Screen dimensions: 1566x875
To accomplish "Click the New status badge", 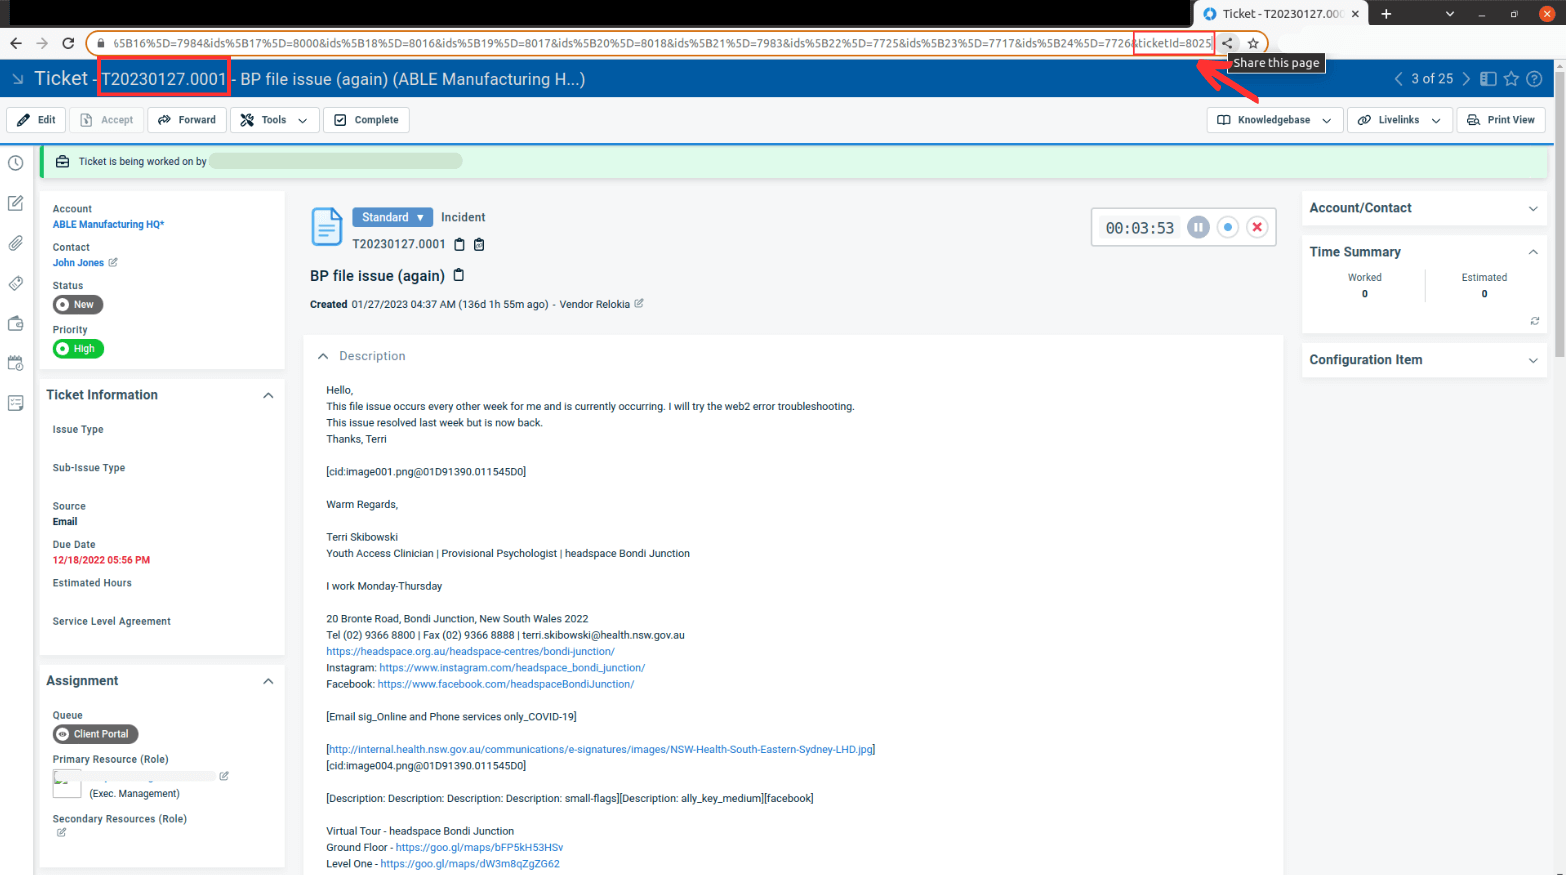I will pos(78,304).
